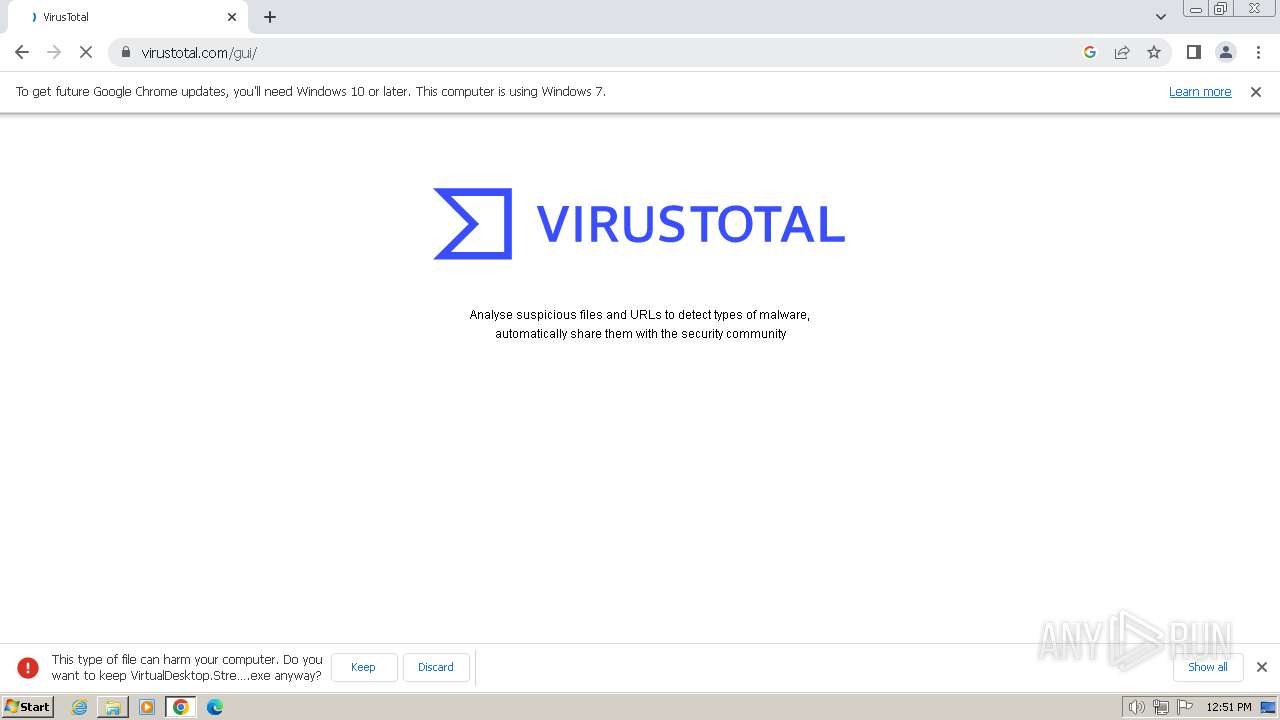Go back to the previous page
Image resolution: width=1280 pixels, height=720 pixels.
[x=22, y=52]
